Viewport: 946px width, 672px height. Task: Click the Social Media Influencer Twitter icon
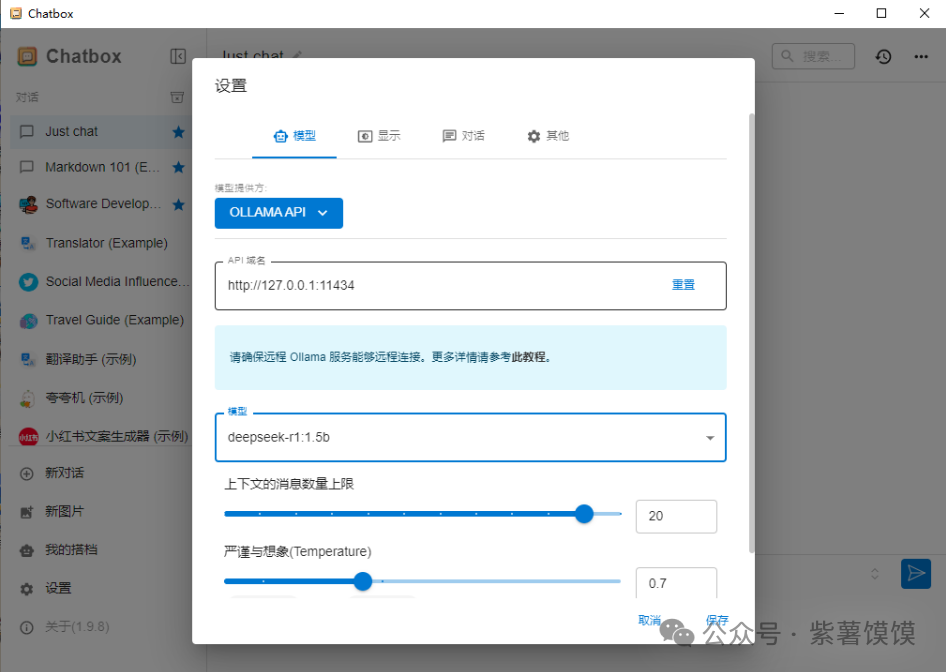28,282
